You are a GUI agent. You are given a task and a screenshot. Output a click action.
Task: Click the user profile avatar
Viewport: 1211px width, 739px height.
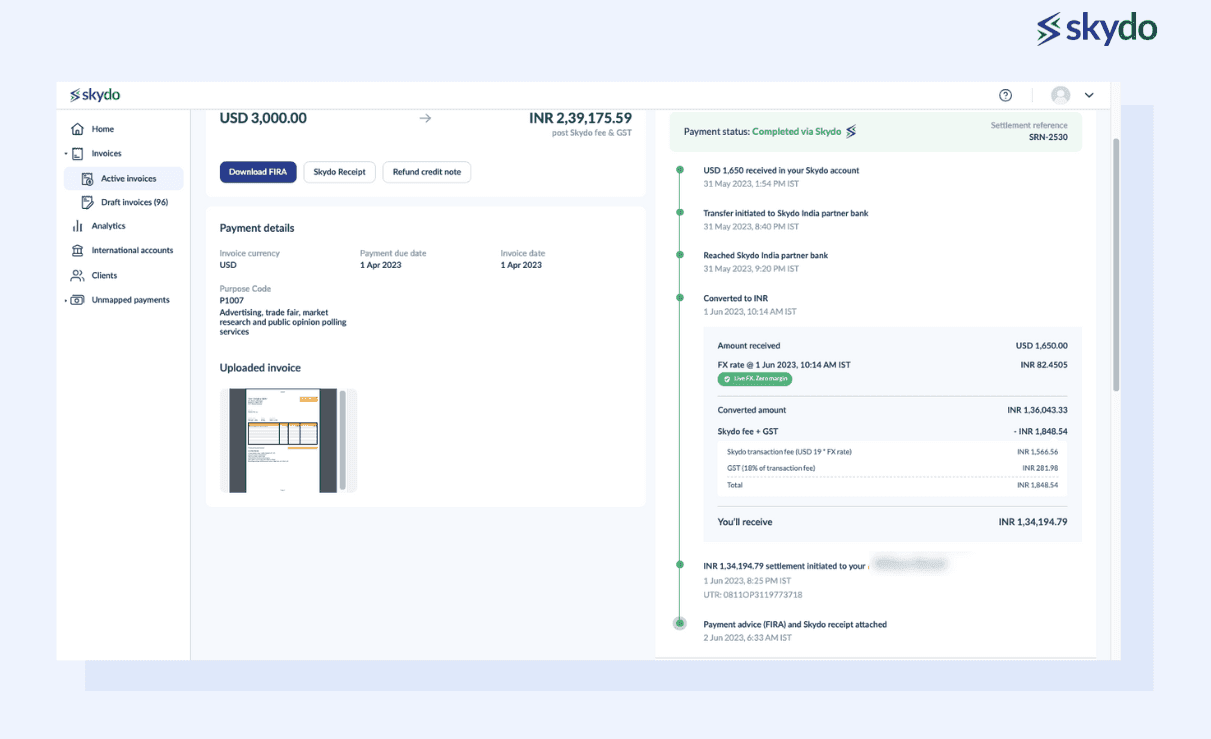point(1060,95)
